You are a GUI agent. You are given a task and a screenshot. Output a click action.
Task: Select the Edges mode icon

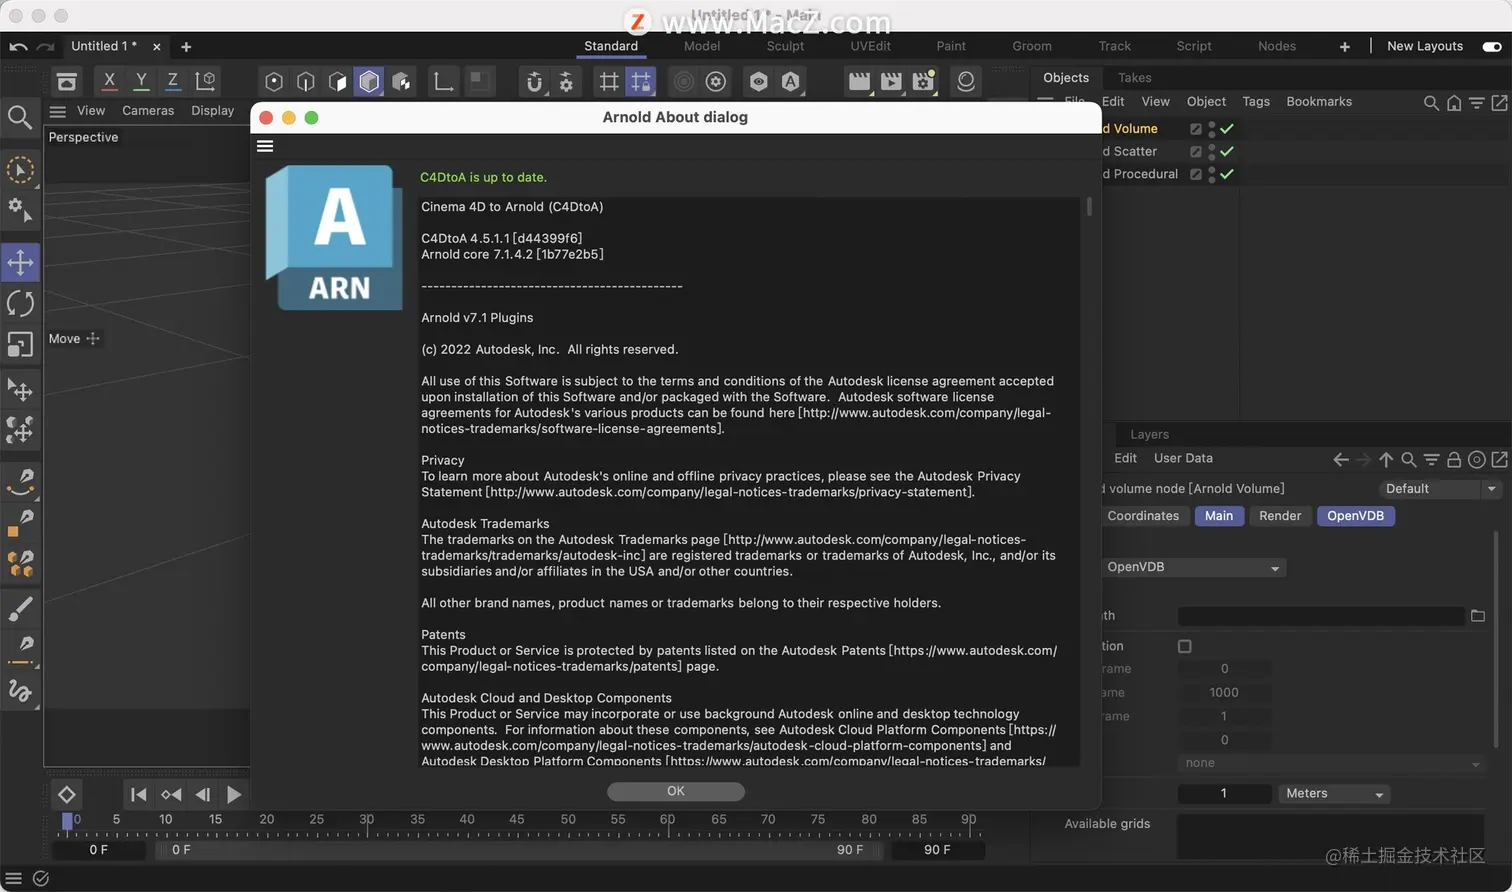point(306,82)
